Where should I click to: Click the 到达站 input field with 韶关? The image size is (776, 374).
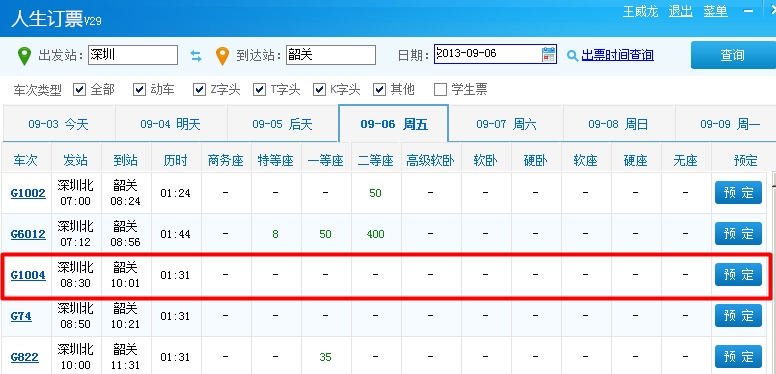[x=331, y=55]
